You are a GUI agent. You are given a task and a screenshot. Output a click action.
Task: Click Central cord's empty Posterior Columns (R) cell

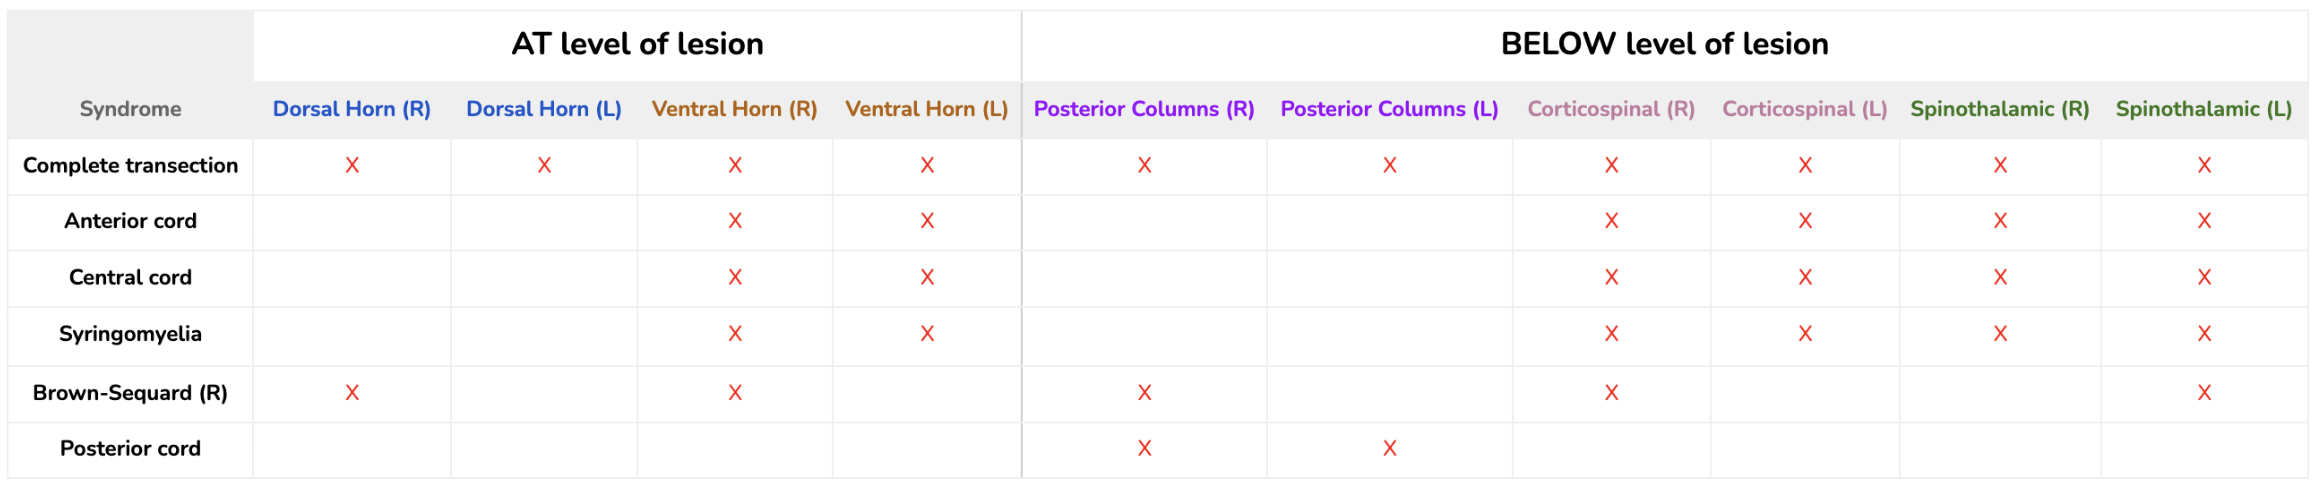1144,278
